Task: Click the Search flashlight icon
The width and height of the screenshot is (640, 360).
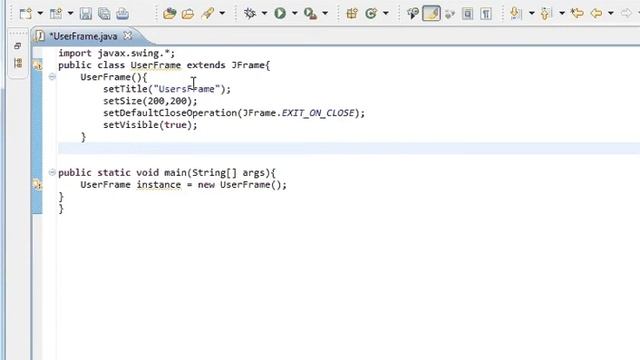Action: [x=207, y=13]
